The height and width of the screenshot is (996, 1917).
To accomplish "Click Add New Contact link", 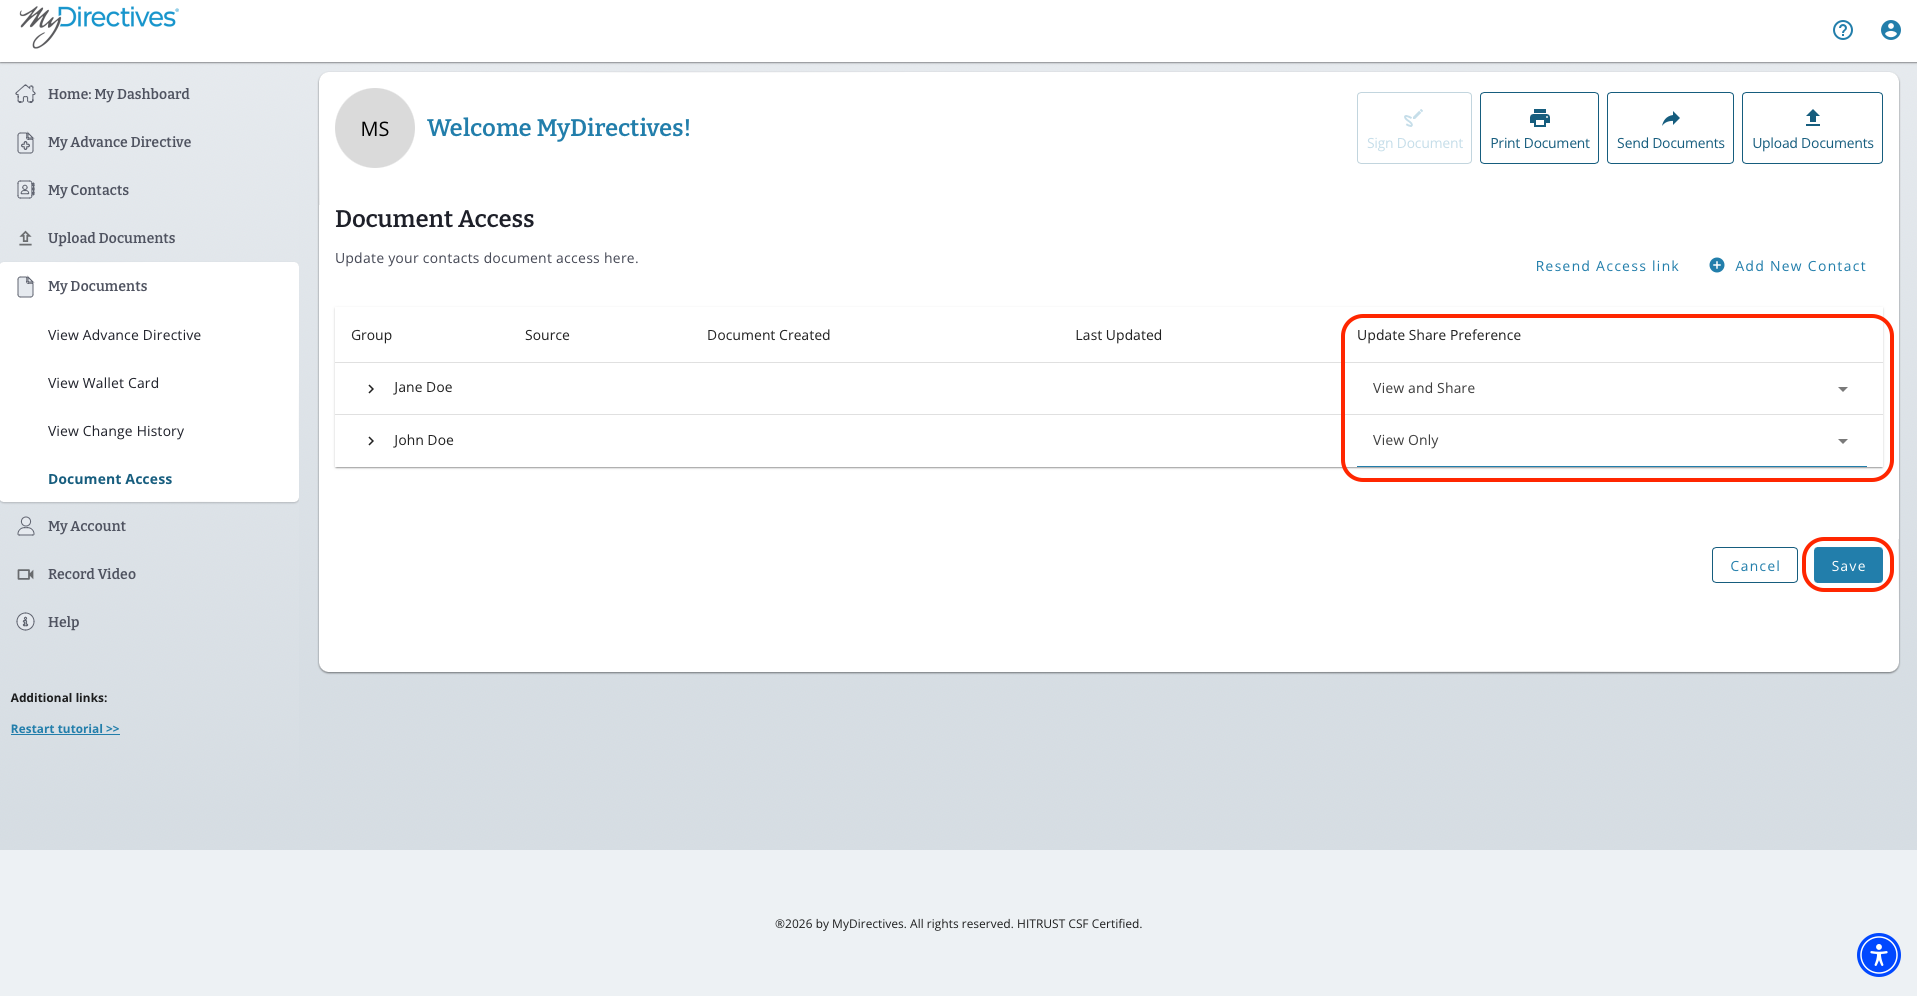I will pos(1801,266).
